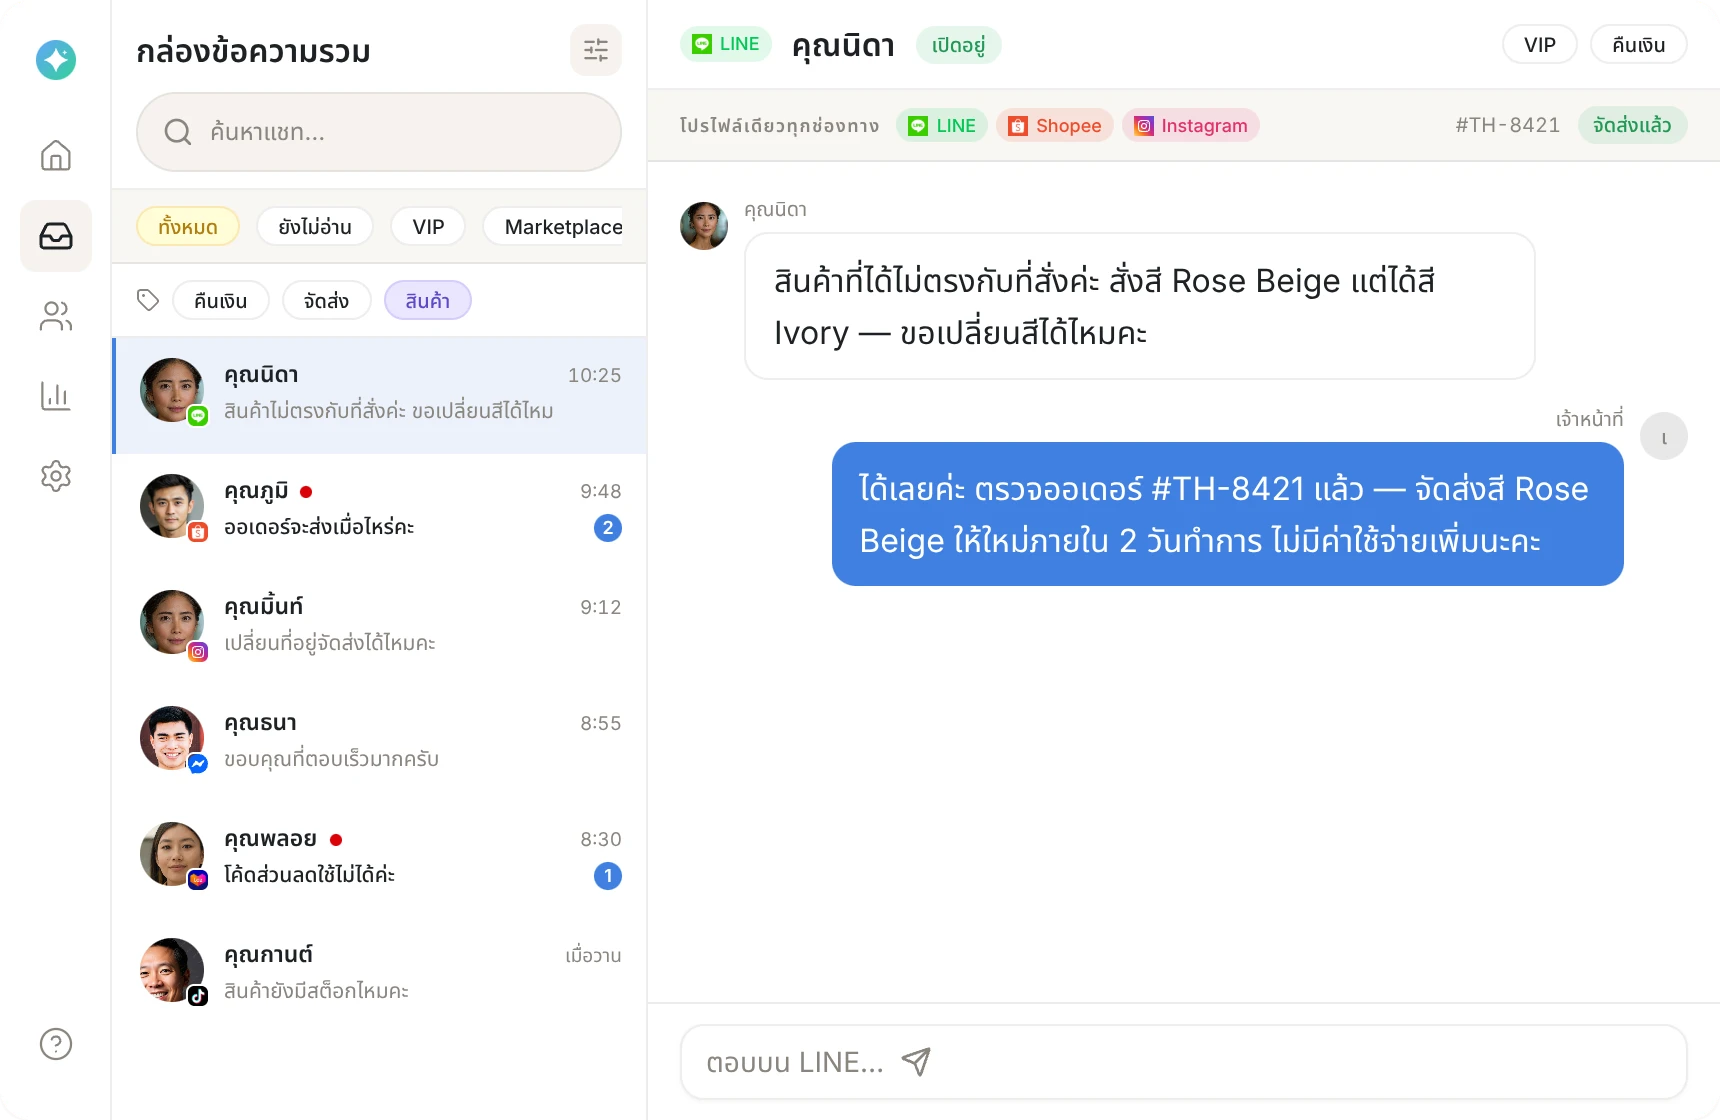Click the search magnifier icon
1720x1120 pixels.
(178, 132)
